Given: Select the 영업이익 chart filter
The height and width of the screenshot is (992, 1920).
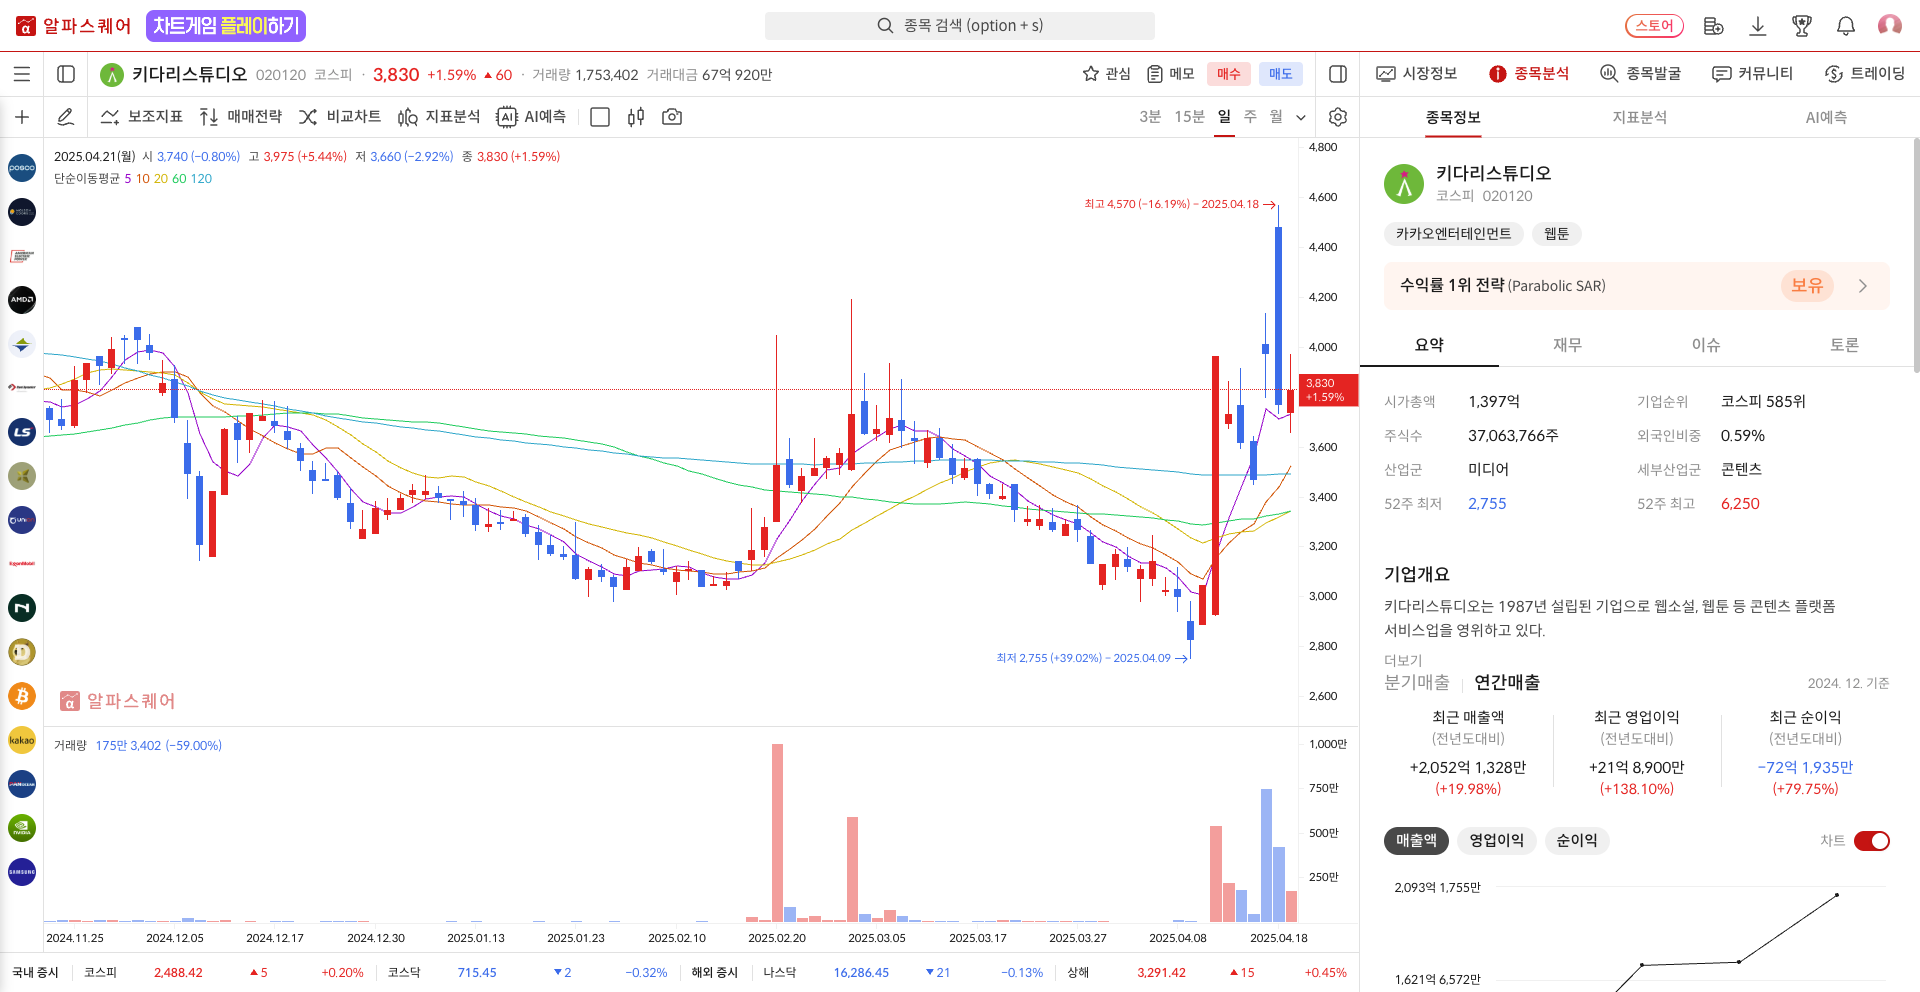Looking at the screenshot, I should coord(1496,841).
